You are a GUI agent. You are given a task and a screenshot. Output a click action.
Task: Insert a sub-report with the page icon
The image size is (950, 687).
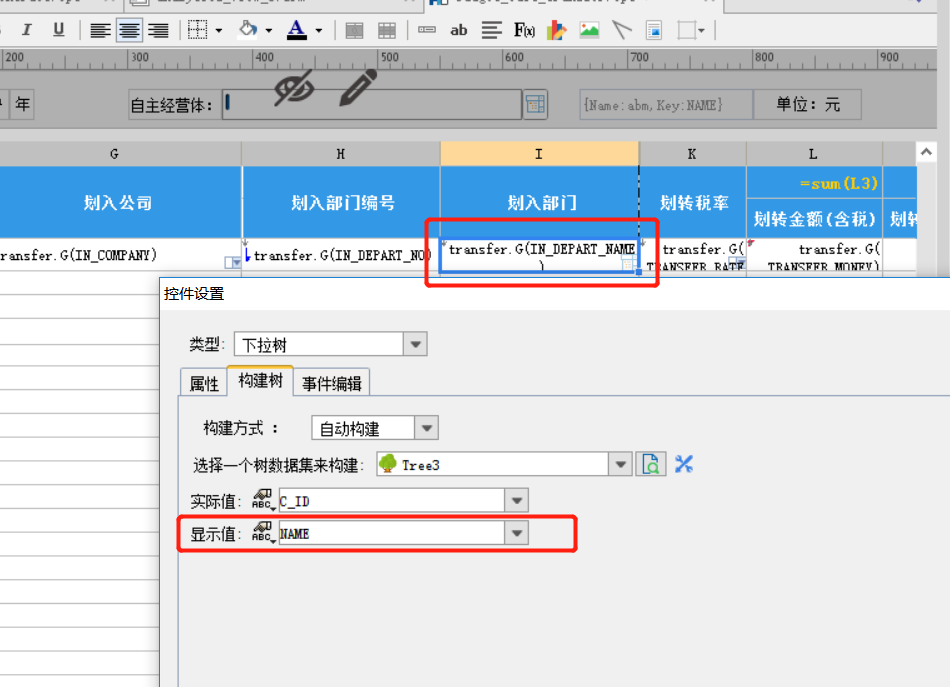coord(654,30)
